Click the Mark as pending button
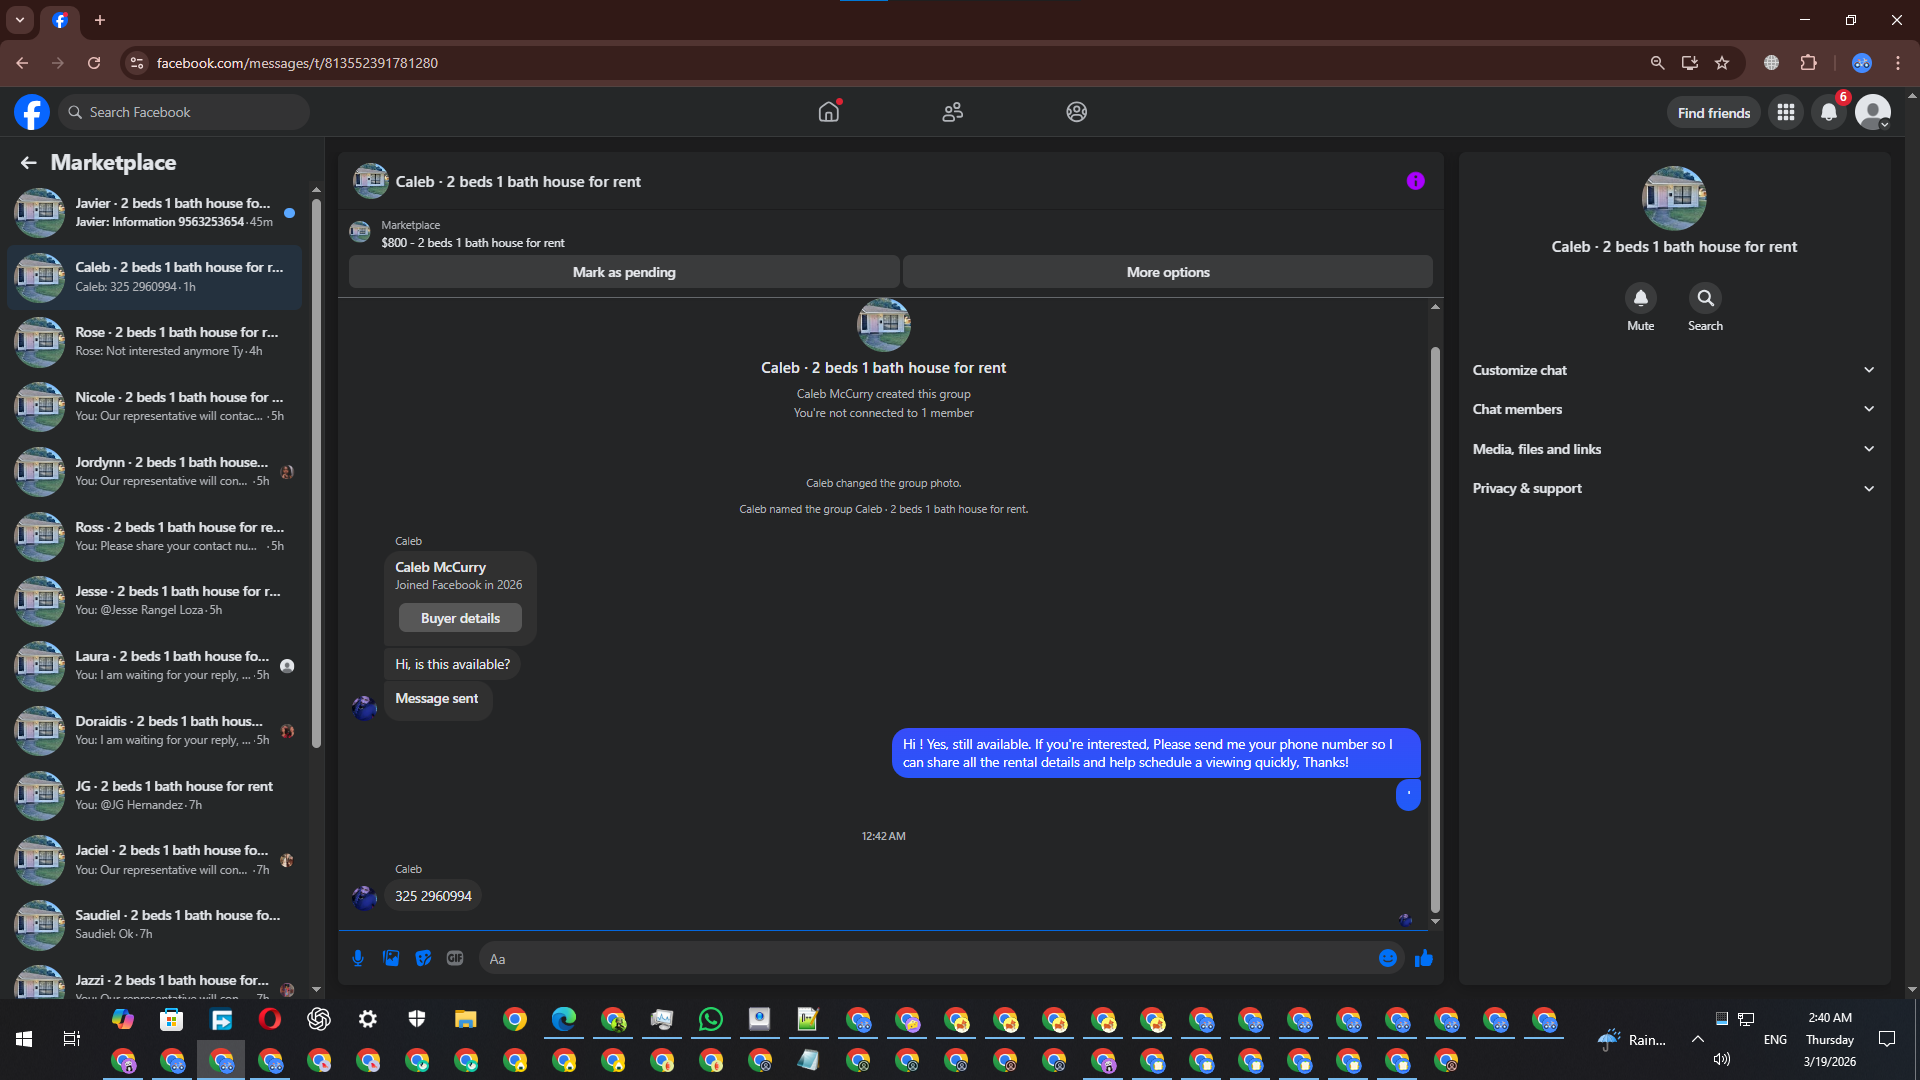The height and width of the screenshot is (1080, 1920). coord(624,272)
